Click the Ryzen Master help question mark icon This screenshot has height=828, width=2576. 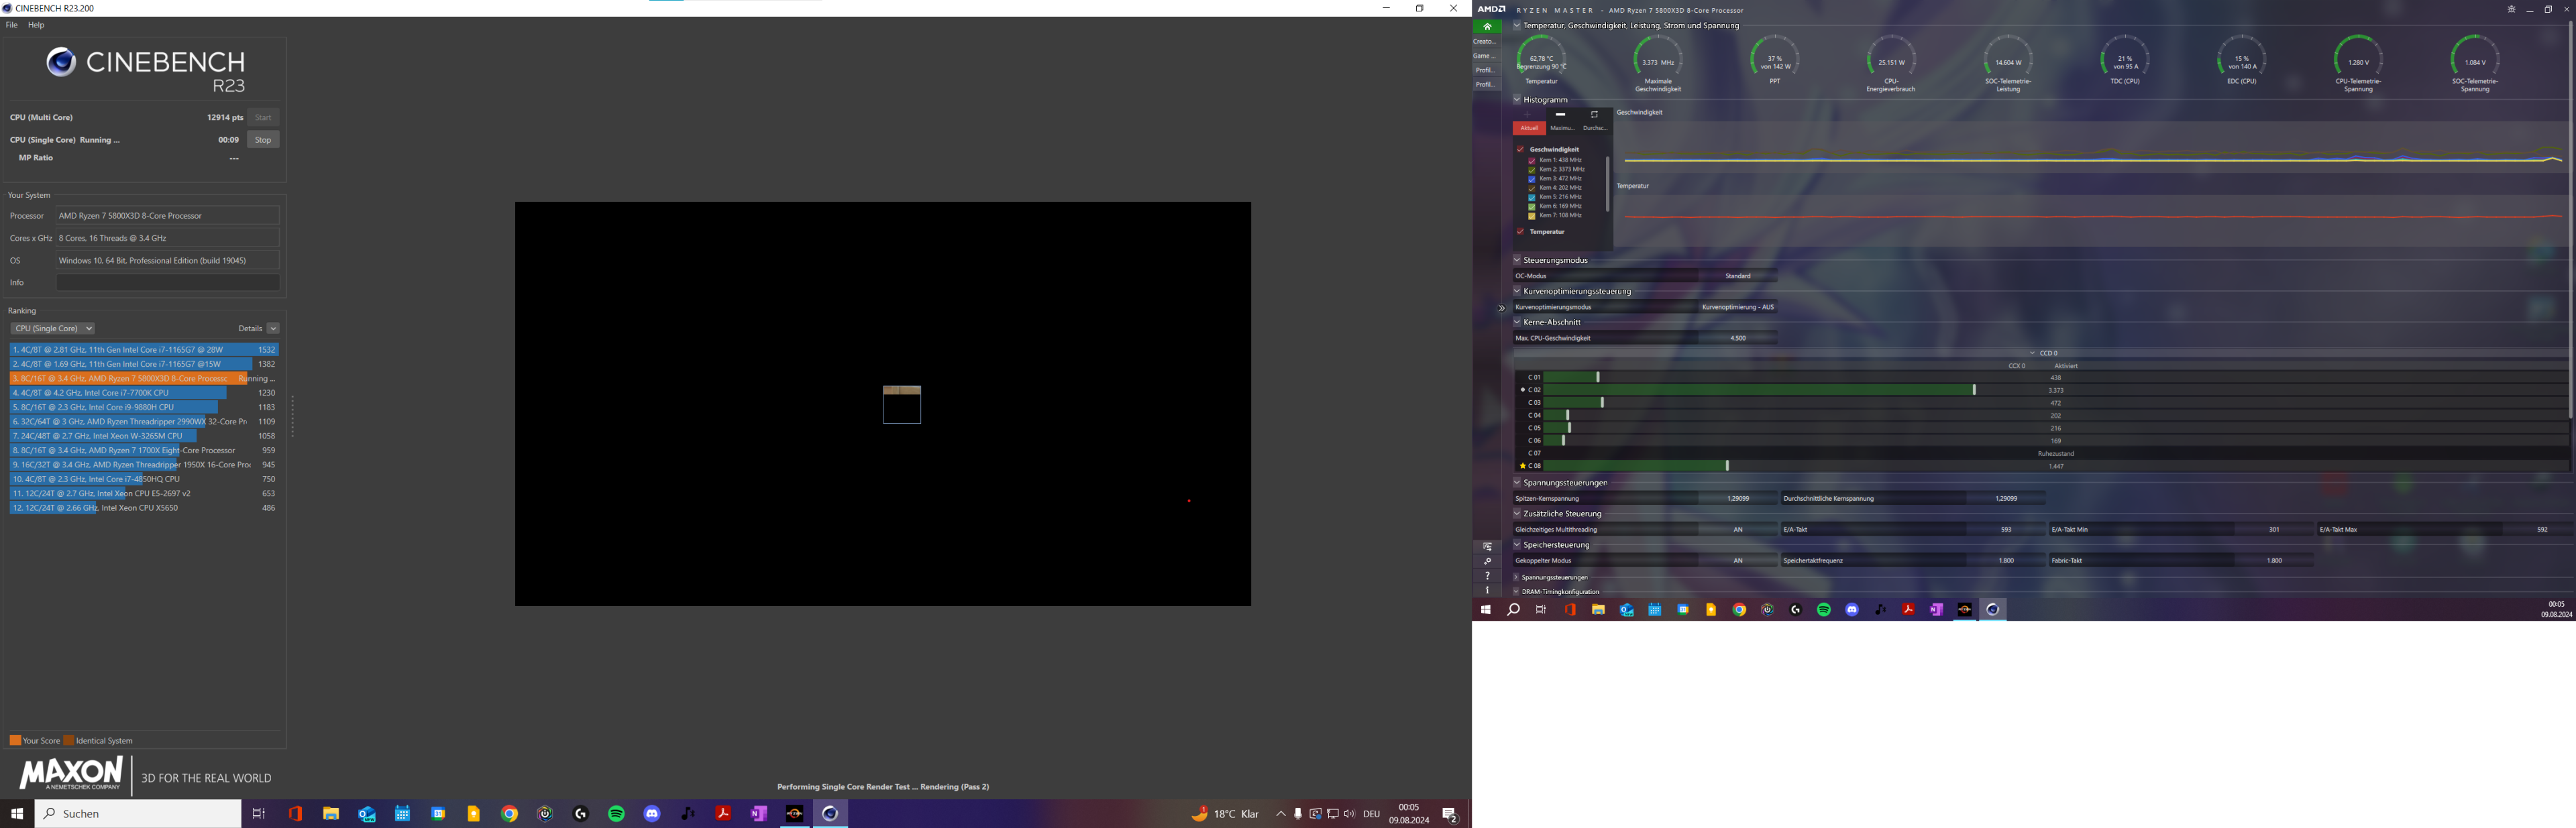coord(1487,576)
